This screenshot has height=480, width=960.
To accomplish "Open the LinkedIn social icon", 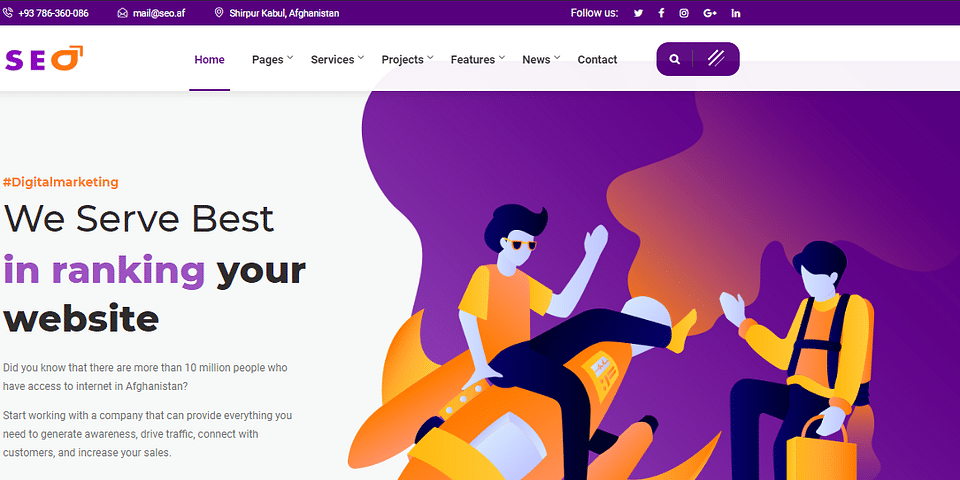I will (736, 13).
